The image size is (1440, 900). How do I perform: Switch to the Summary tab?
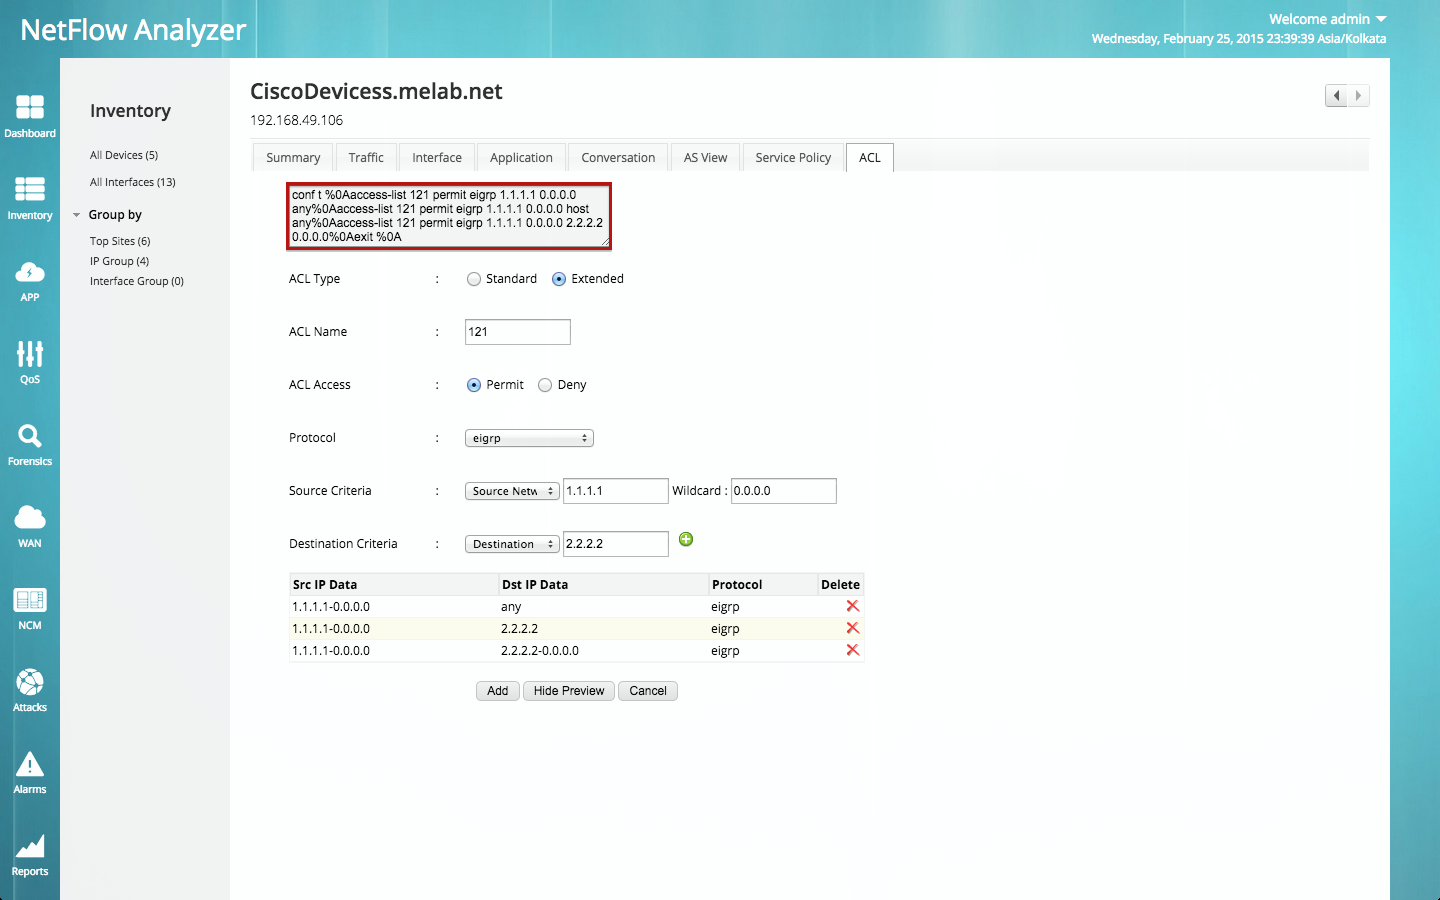tap(293, 158)
